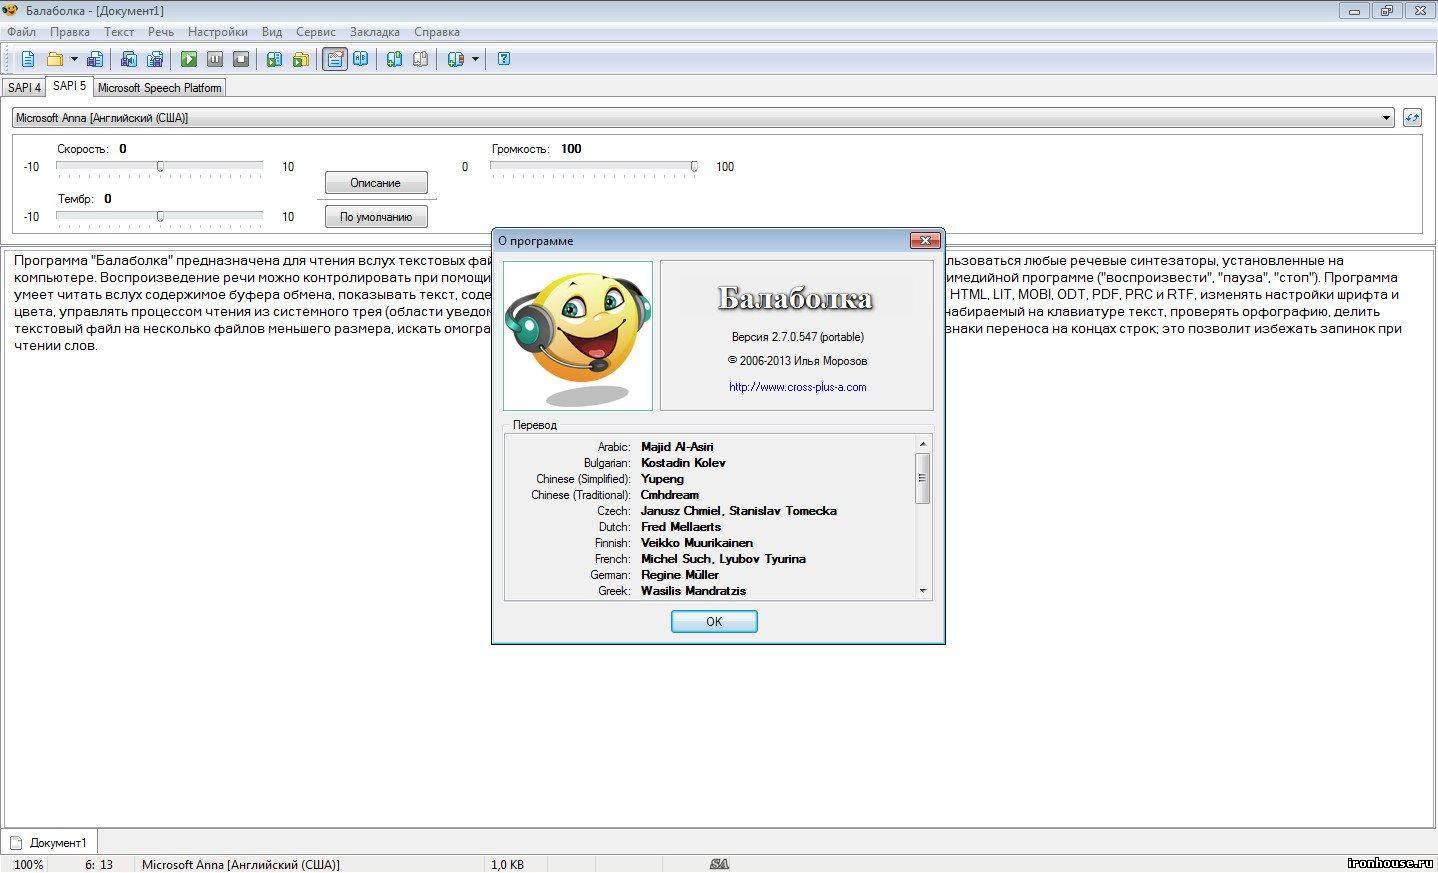Open the Текст menu
Screen dimensions: 1438x873
point(119,32)
